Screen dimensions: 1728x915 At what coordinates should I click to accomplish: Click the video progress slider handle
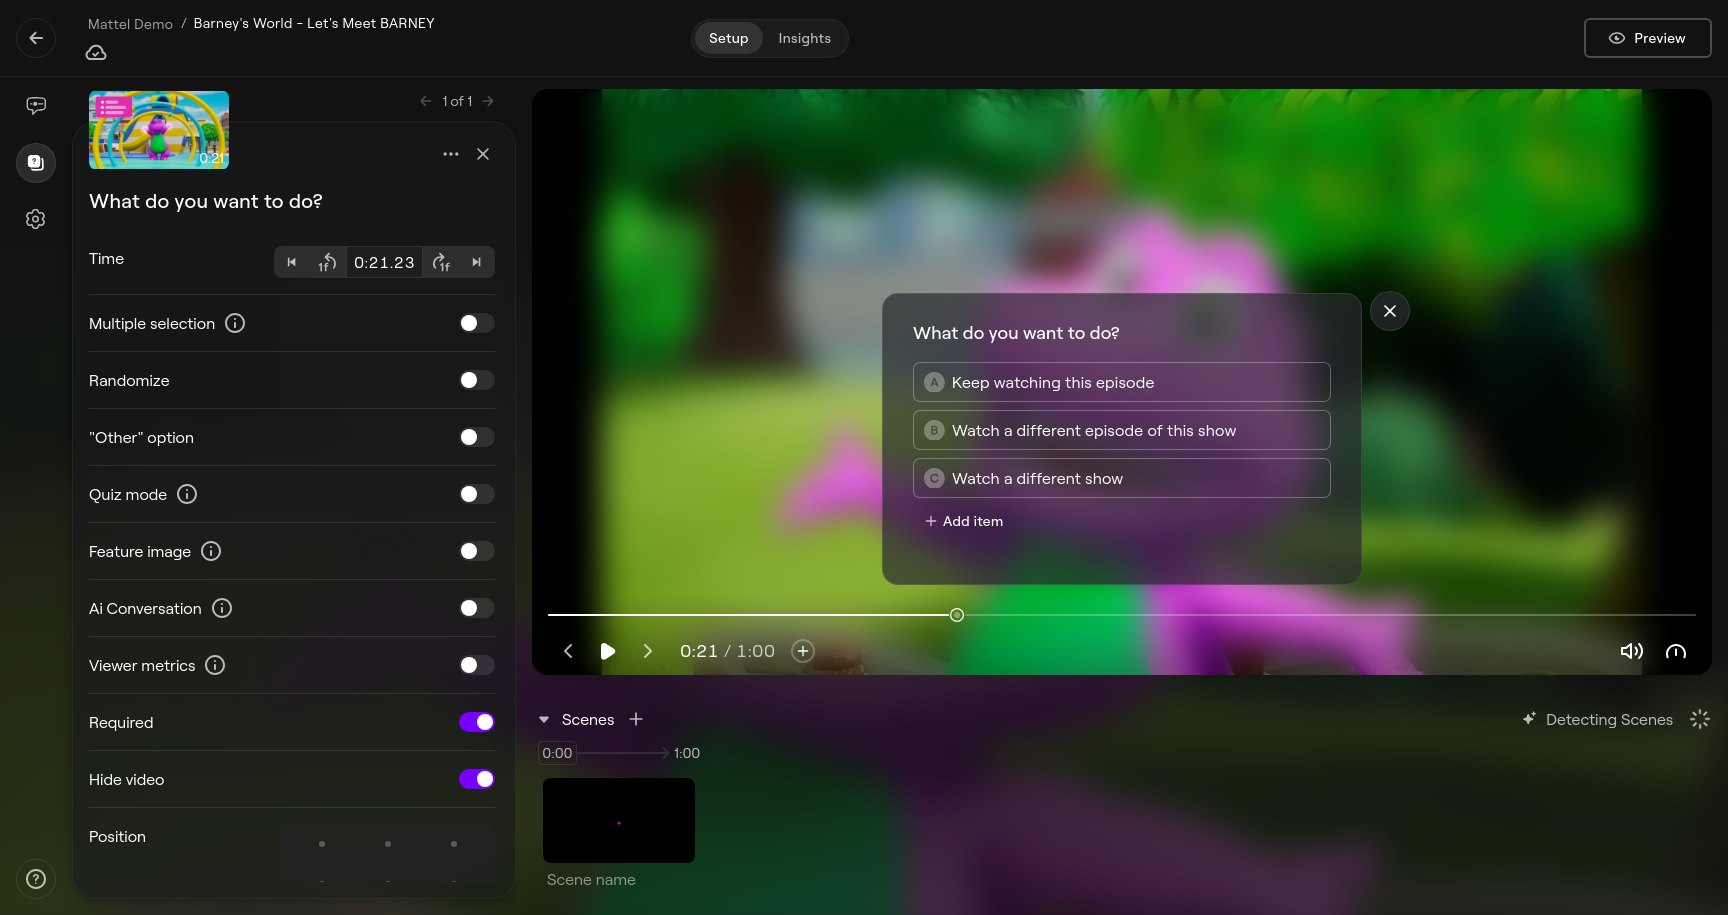pyautogui.click(x=957, y=615)
